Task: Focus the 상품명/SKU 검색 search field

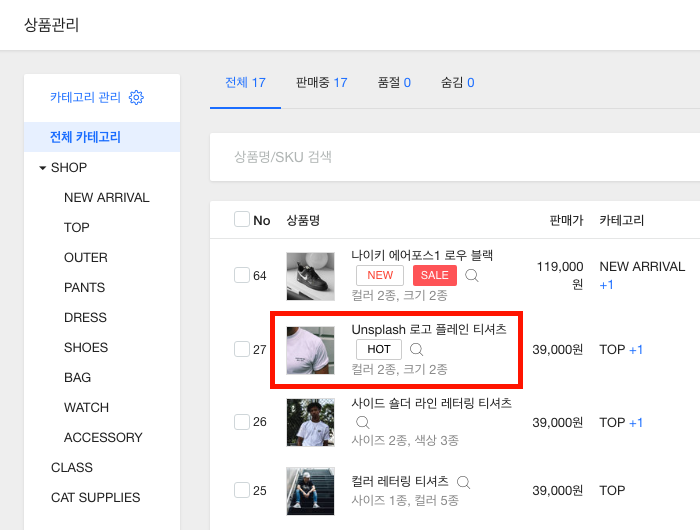Action: pos(455,157)
